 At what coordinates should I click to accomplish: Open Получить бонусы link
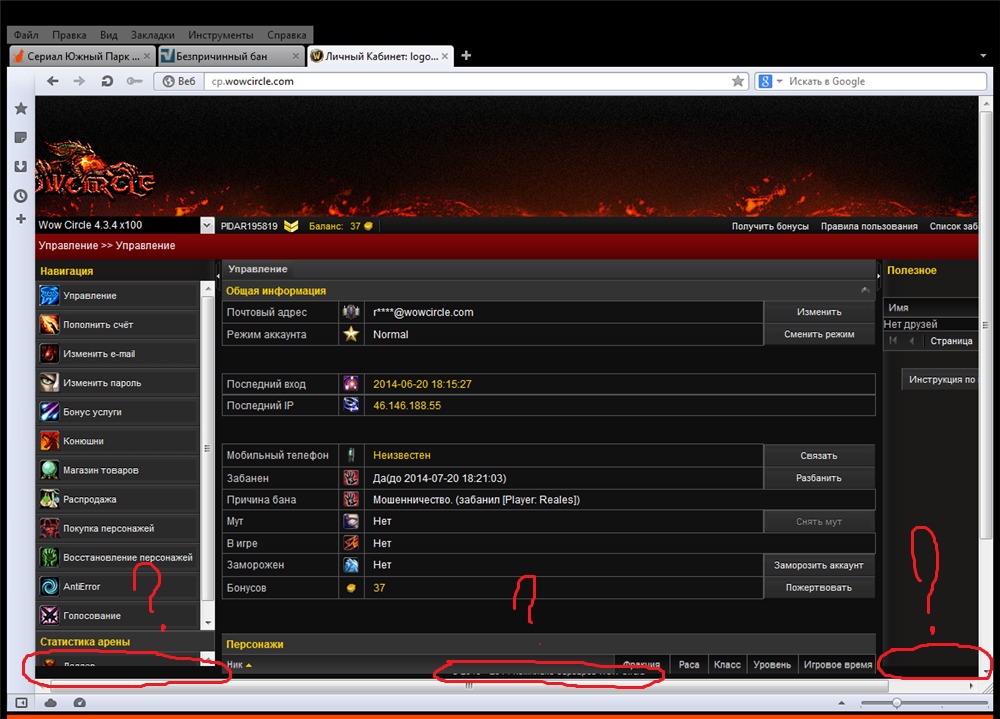770,226
